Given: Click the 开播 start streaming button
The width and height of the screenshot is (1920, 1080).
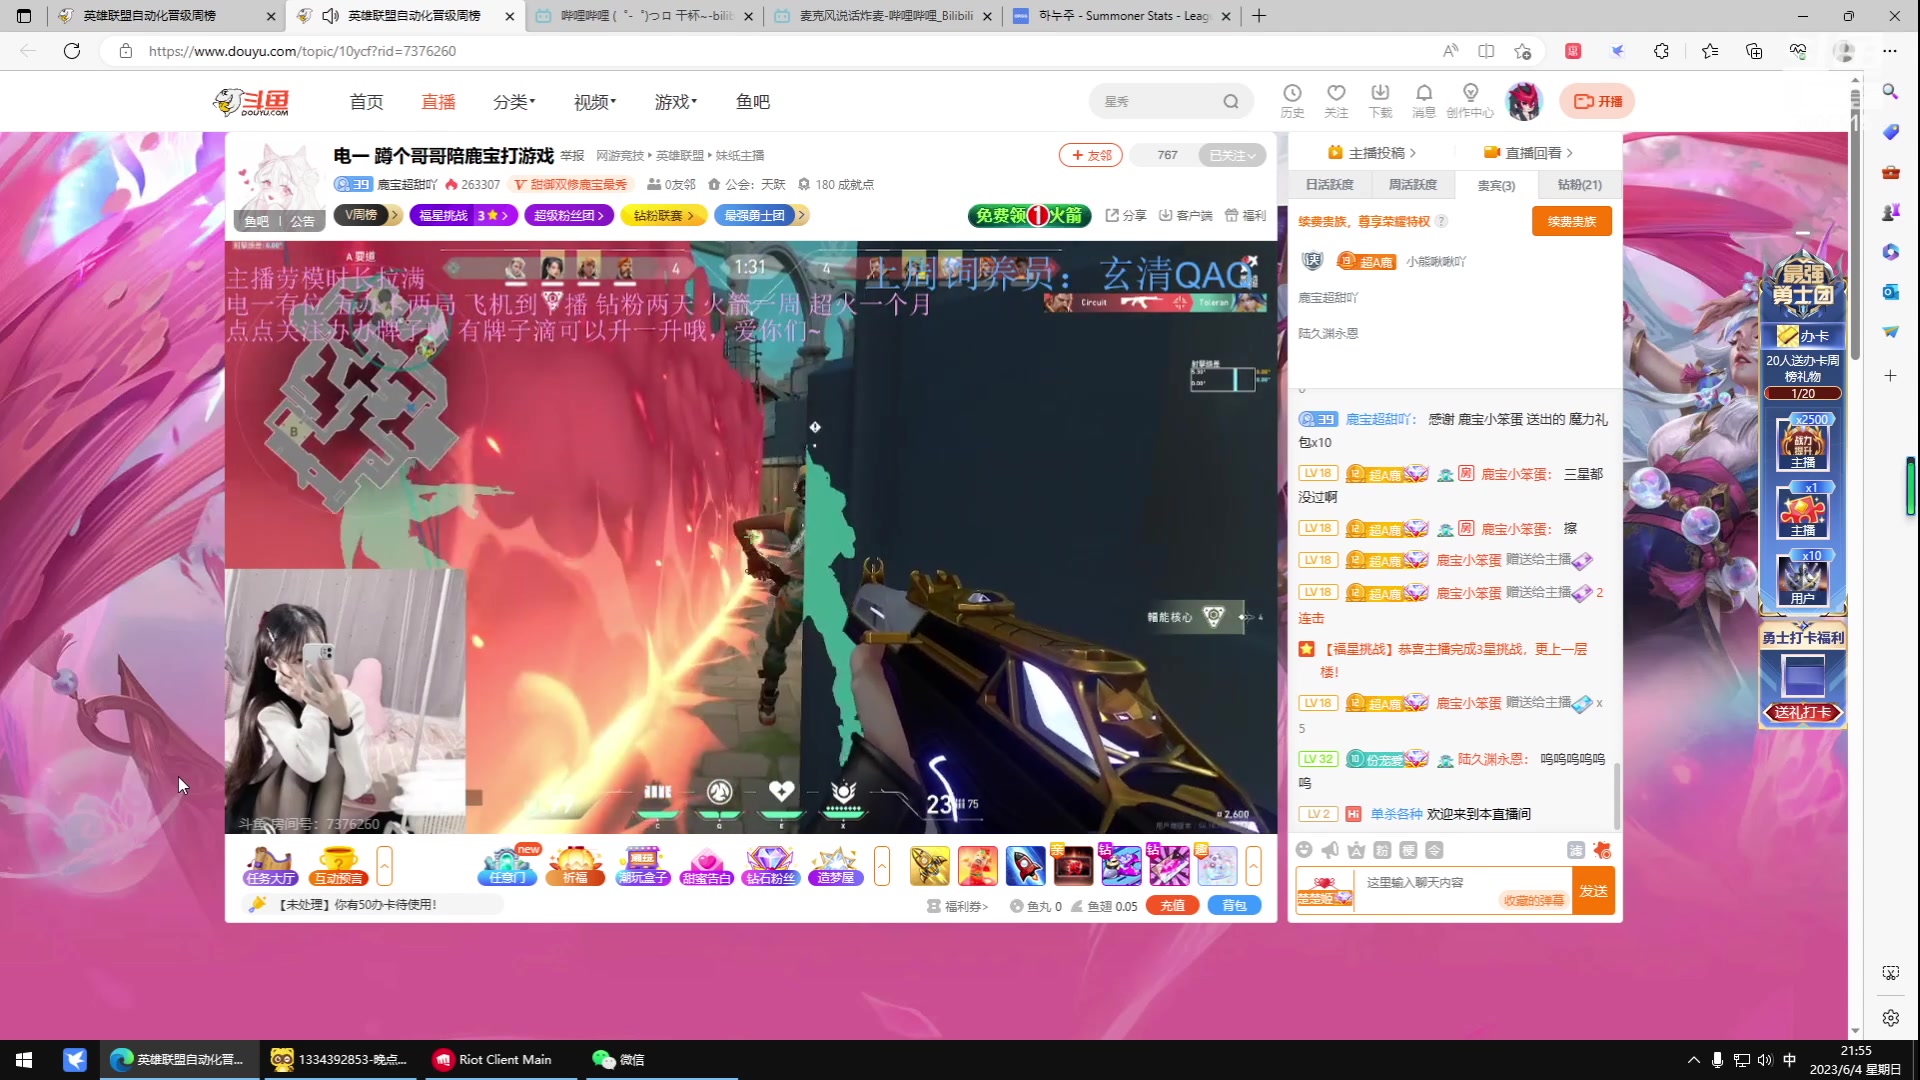Looking at the screenshot, I should click(1598, 101).
